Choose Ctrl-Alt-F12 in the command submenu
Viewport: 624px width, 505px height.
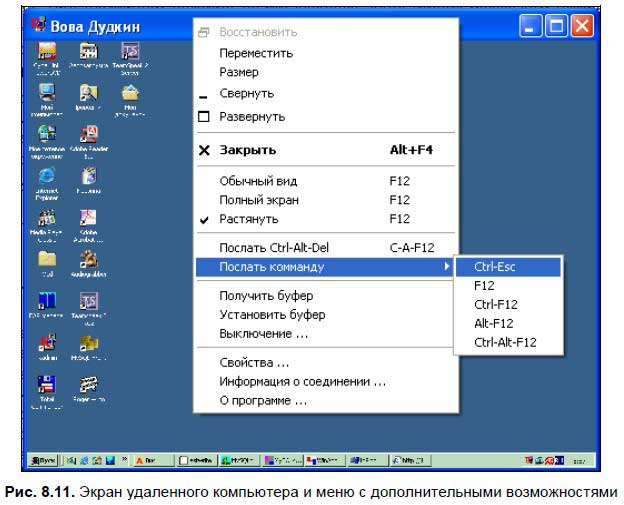(x=505, y=342)
